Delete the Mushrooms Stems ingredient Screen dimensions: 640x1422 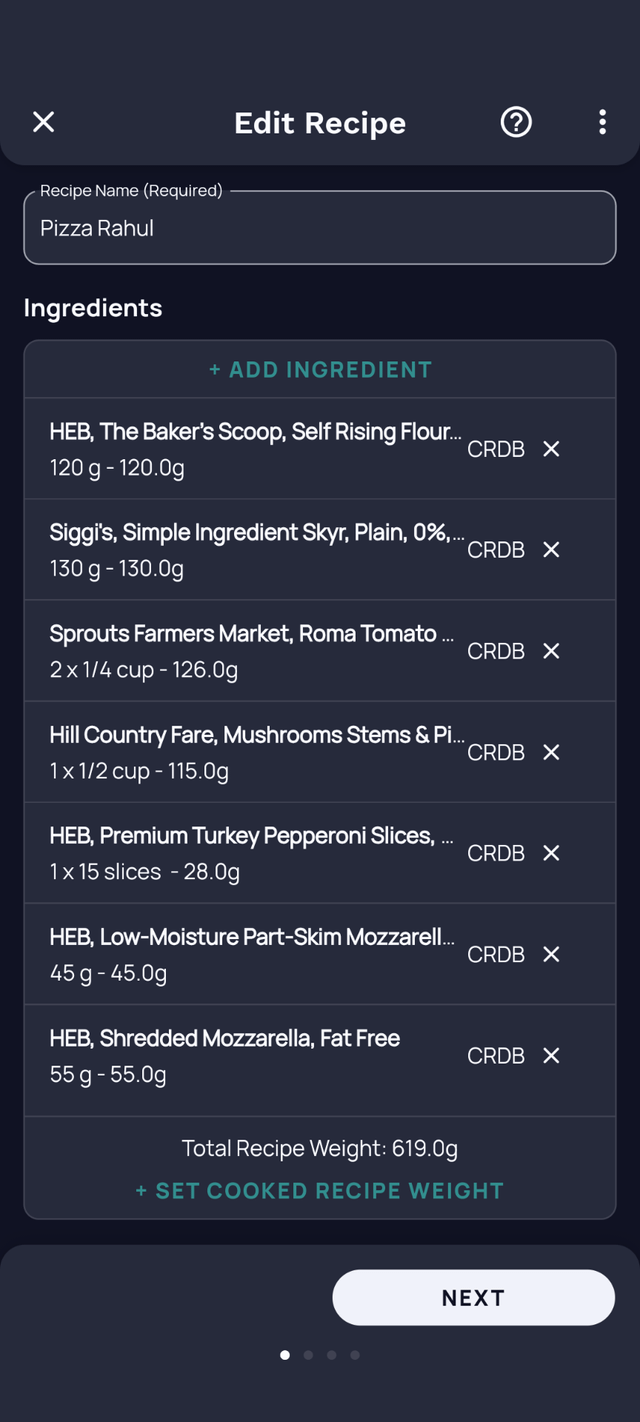coord(551,752)
